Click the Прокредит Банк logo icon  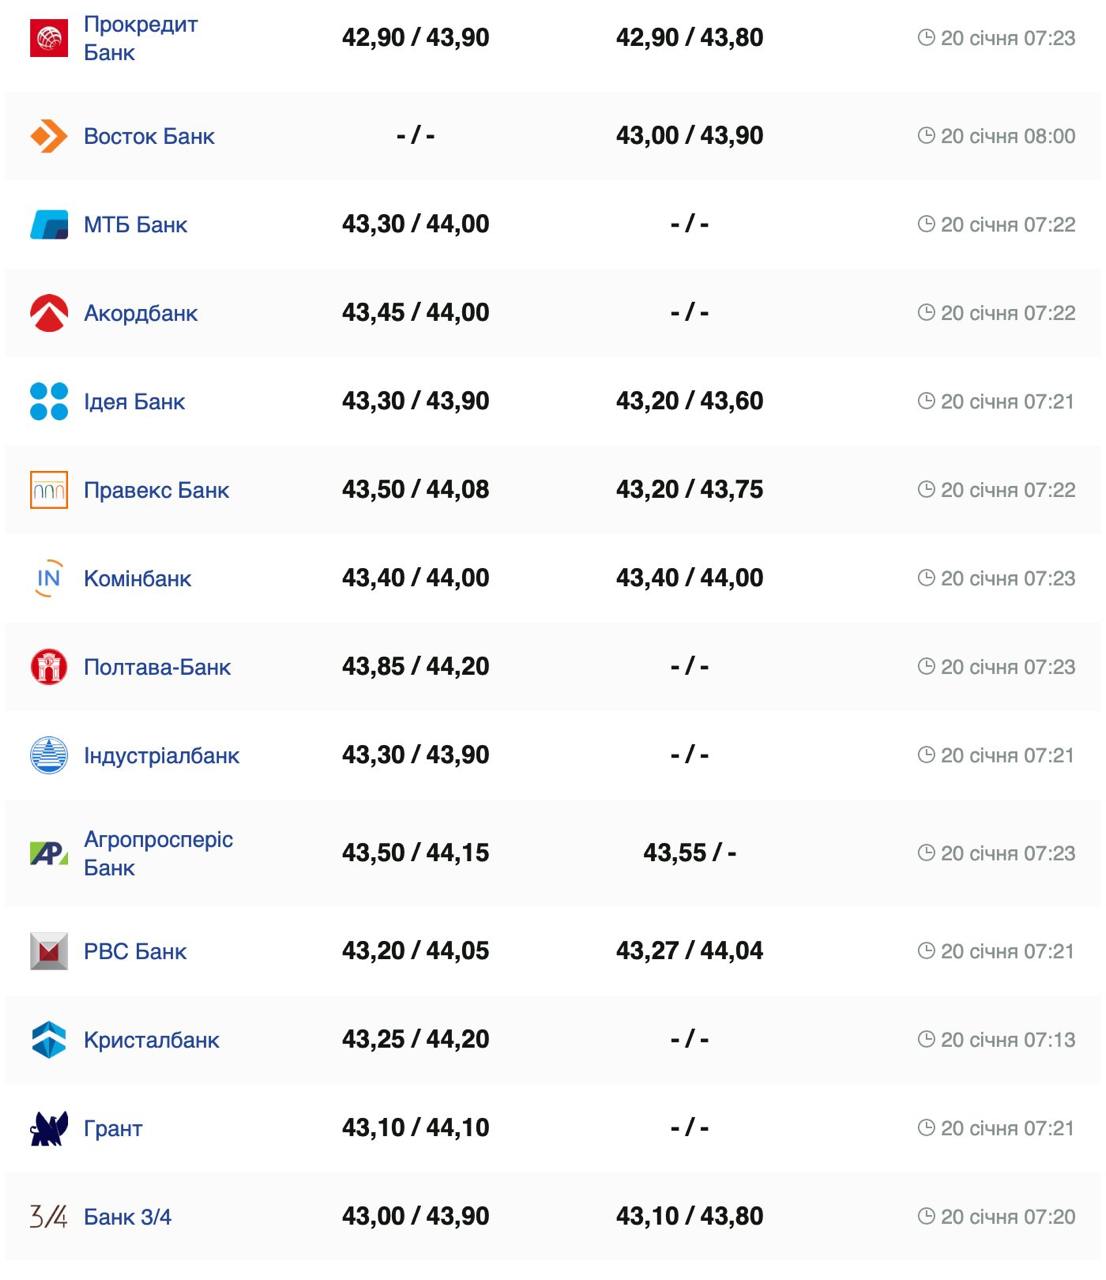coord(49,38)
